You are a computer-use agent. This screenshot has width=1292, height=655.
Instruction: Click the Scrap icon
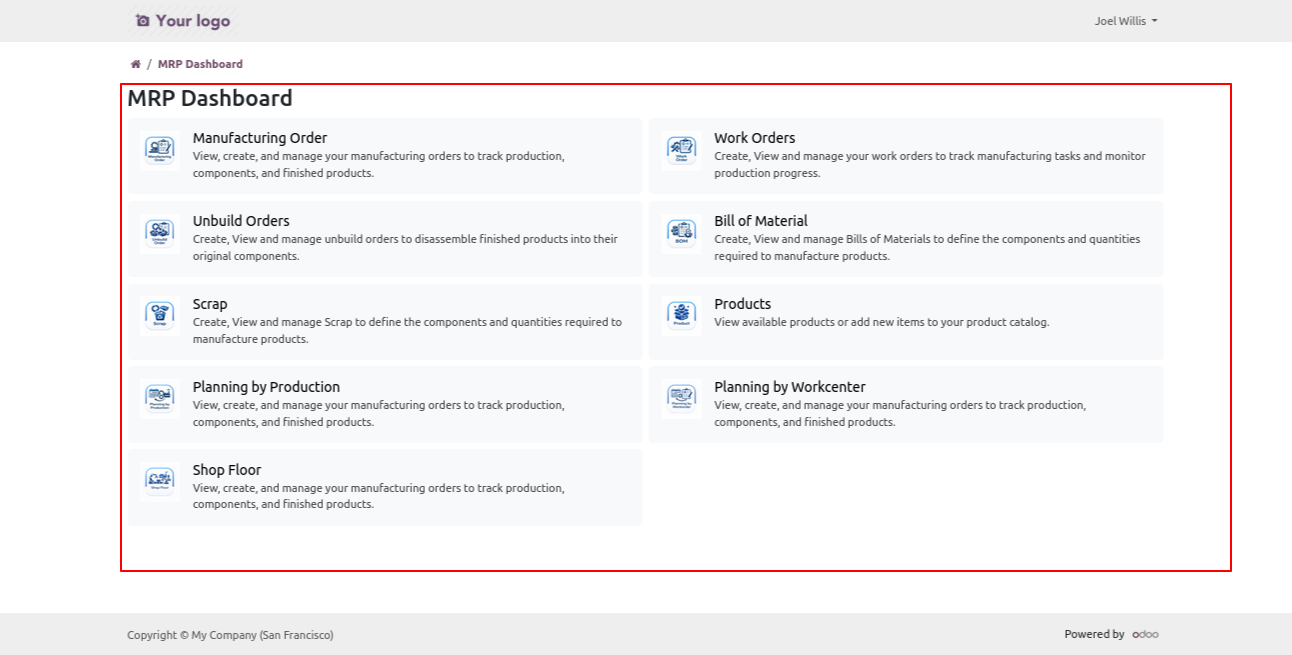(160, 316)
